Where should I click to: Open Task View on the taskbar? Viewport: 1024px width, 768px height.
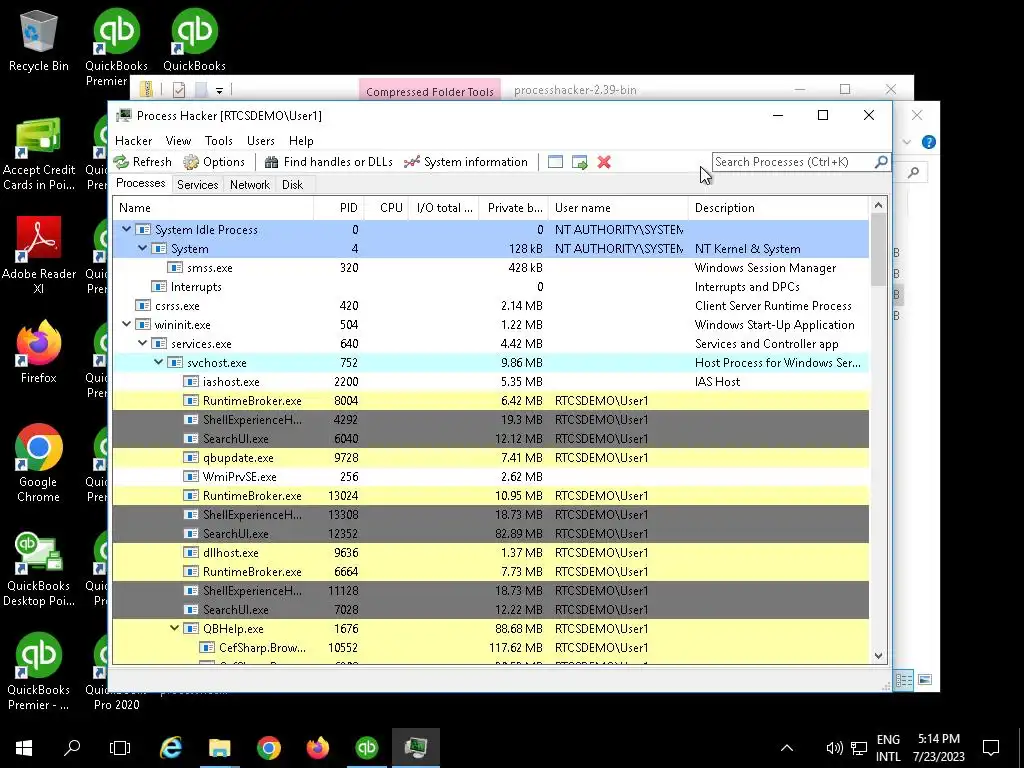click(x=120, y=748)
